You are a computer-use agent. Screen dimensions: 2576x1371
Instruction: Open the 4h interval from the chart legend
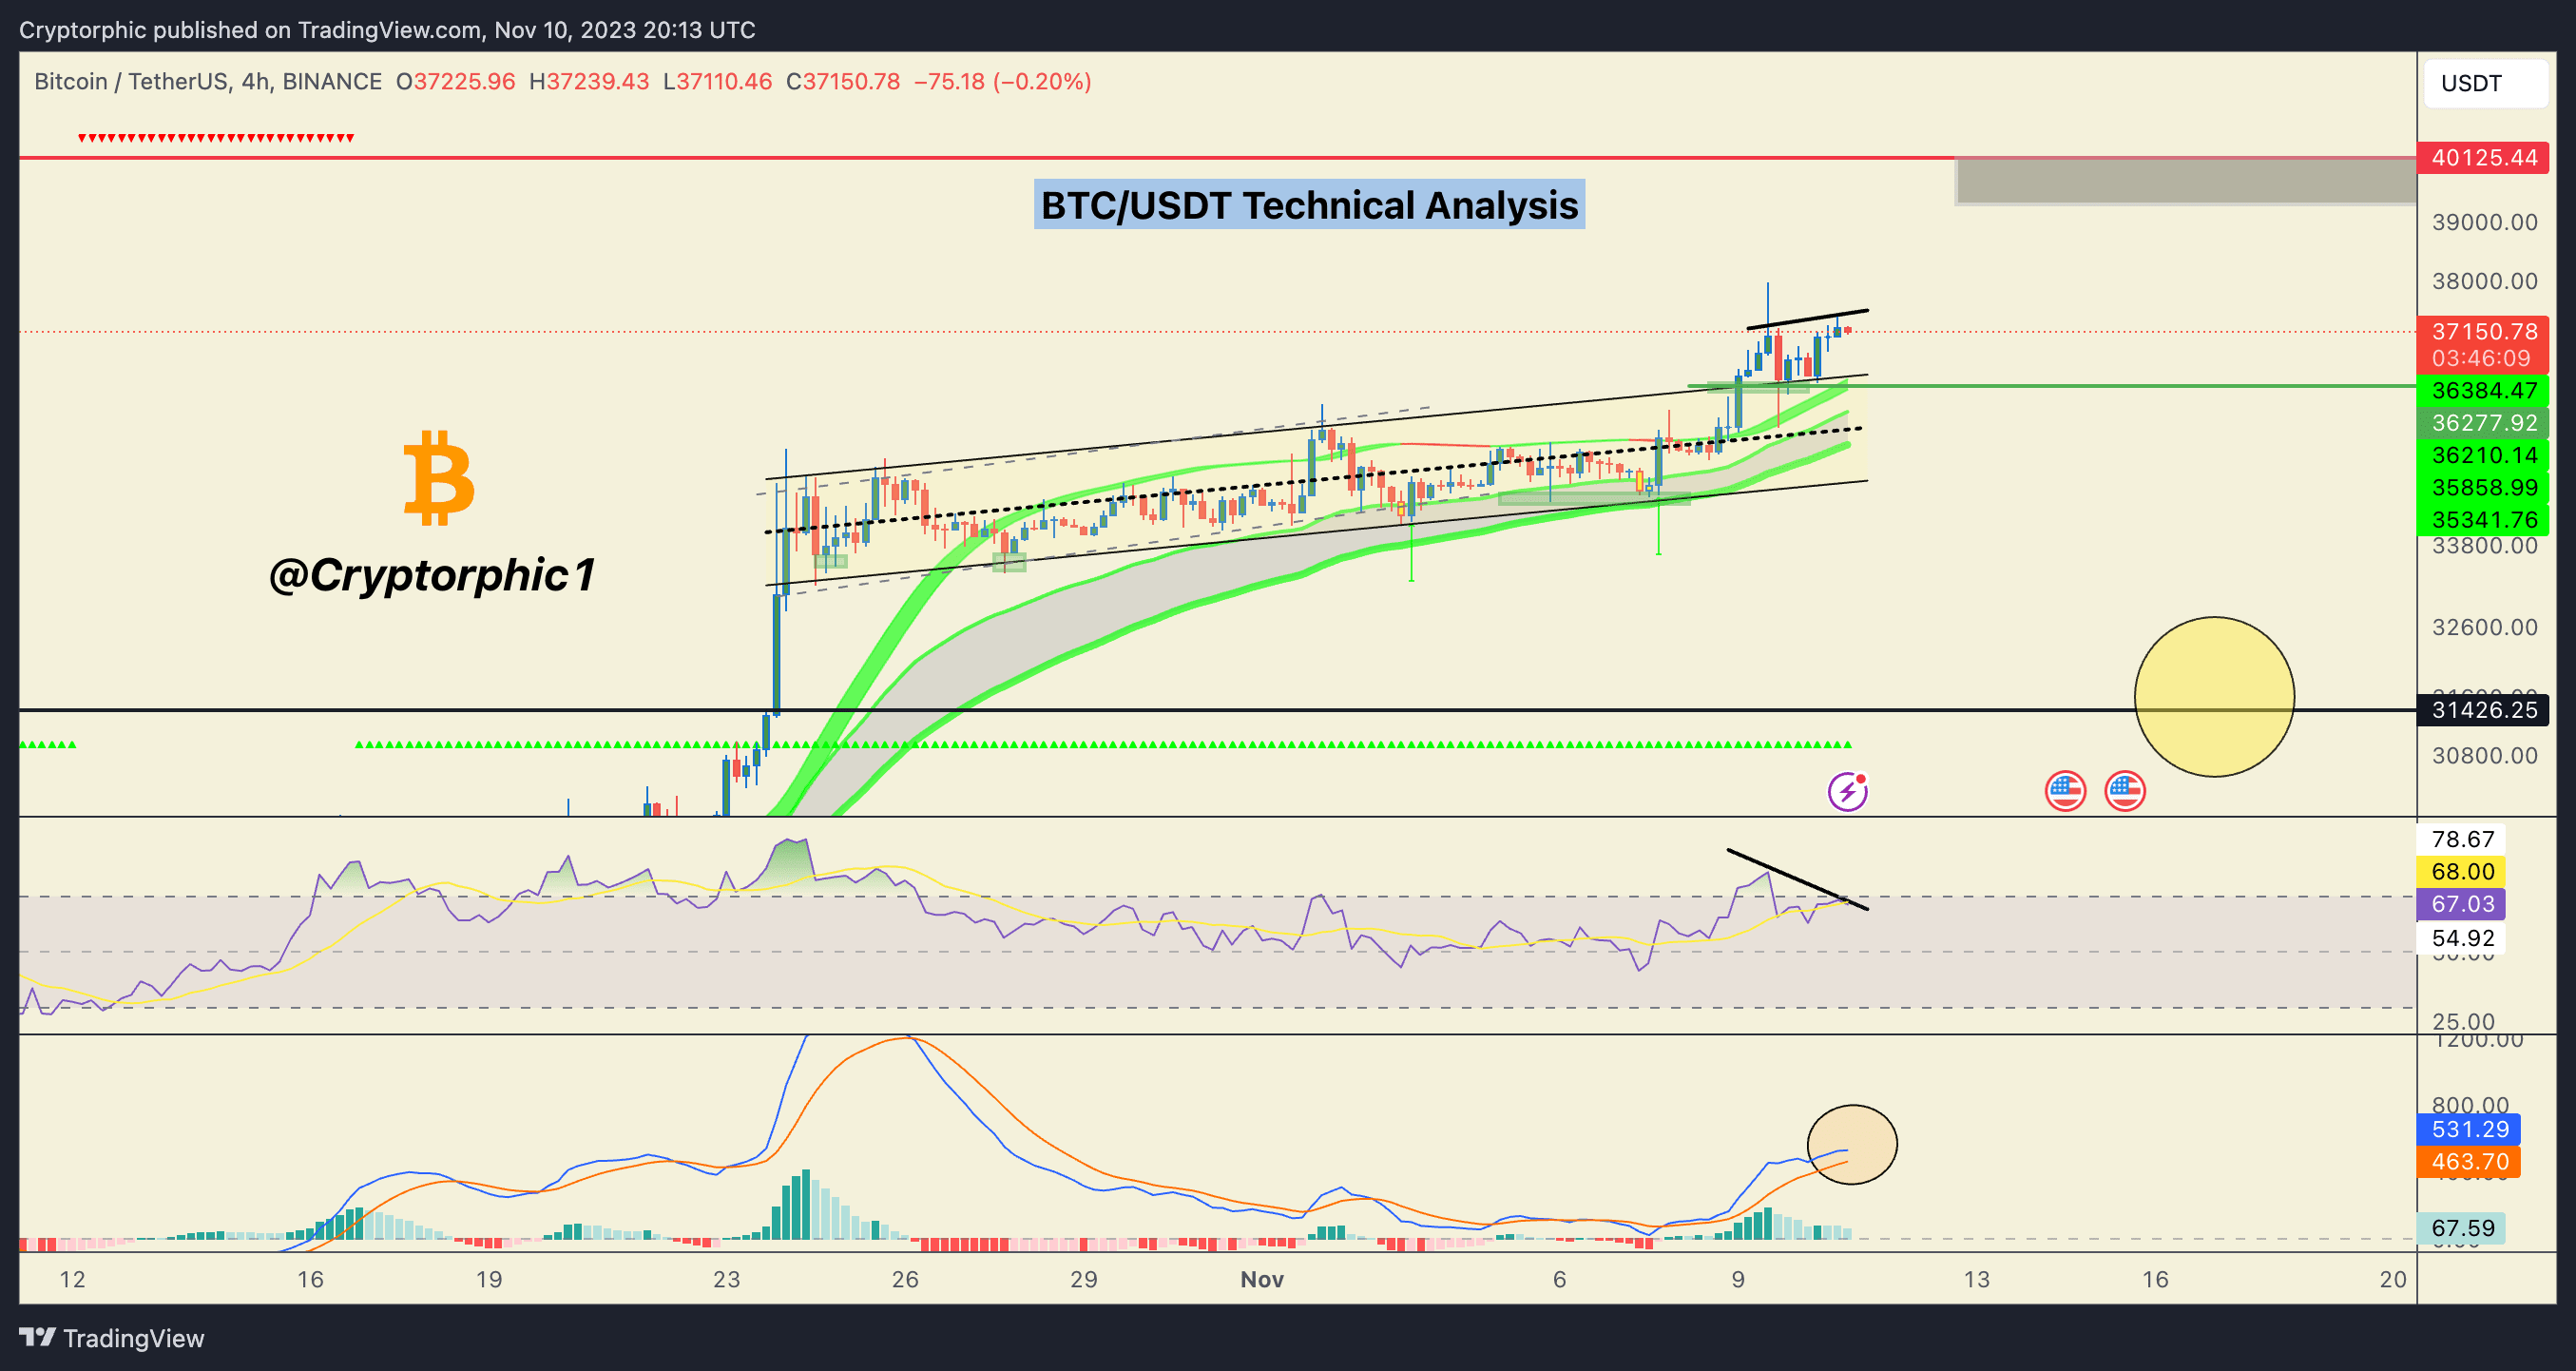click(x=252, y=81)
